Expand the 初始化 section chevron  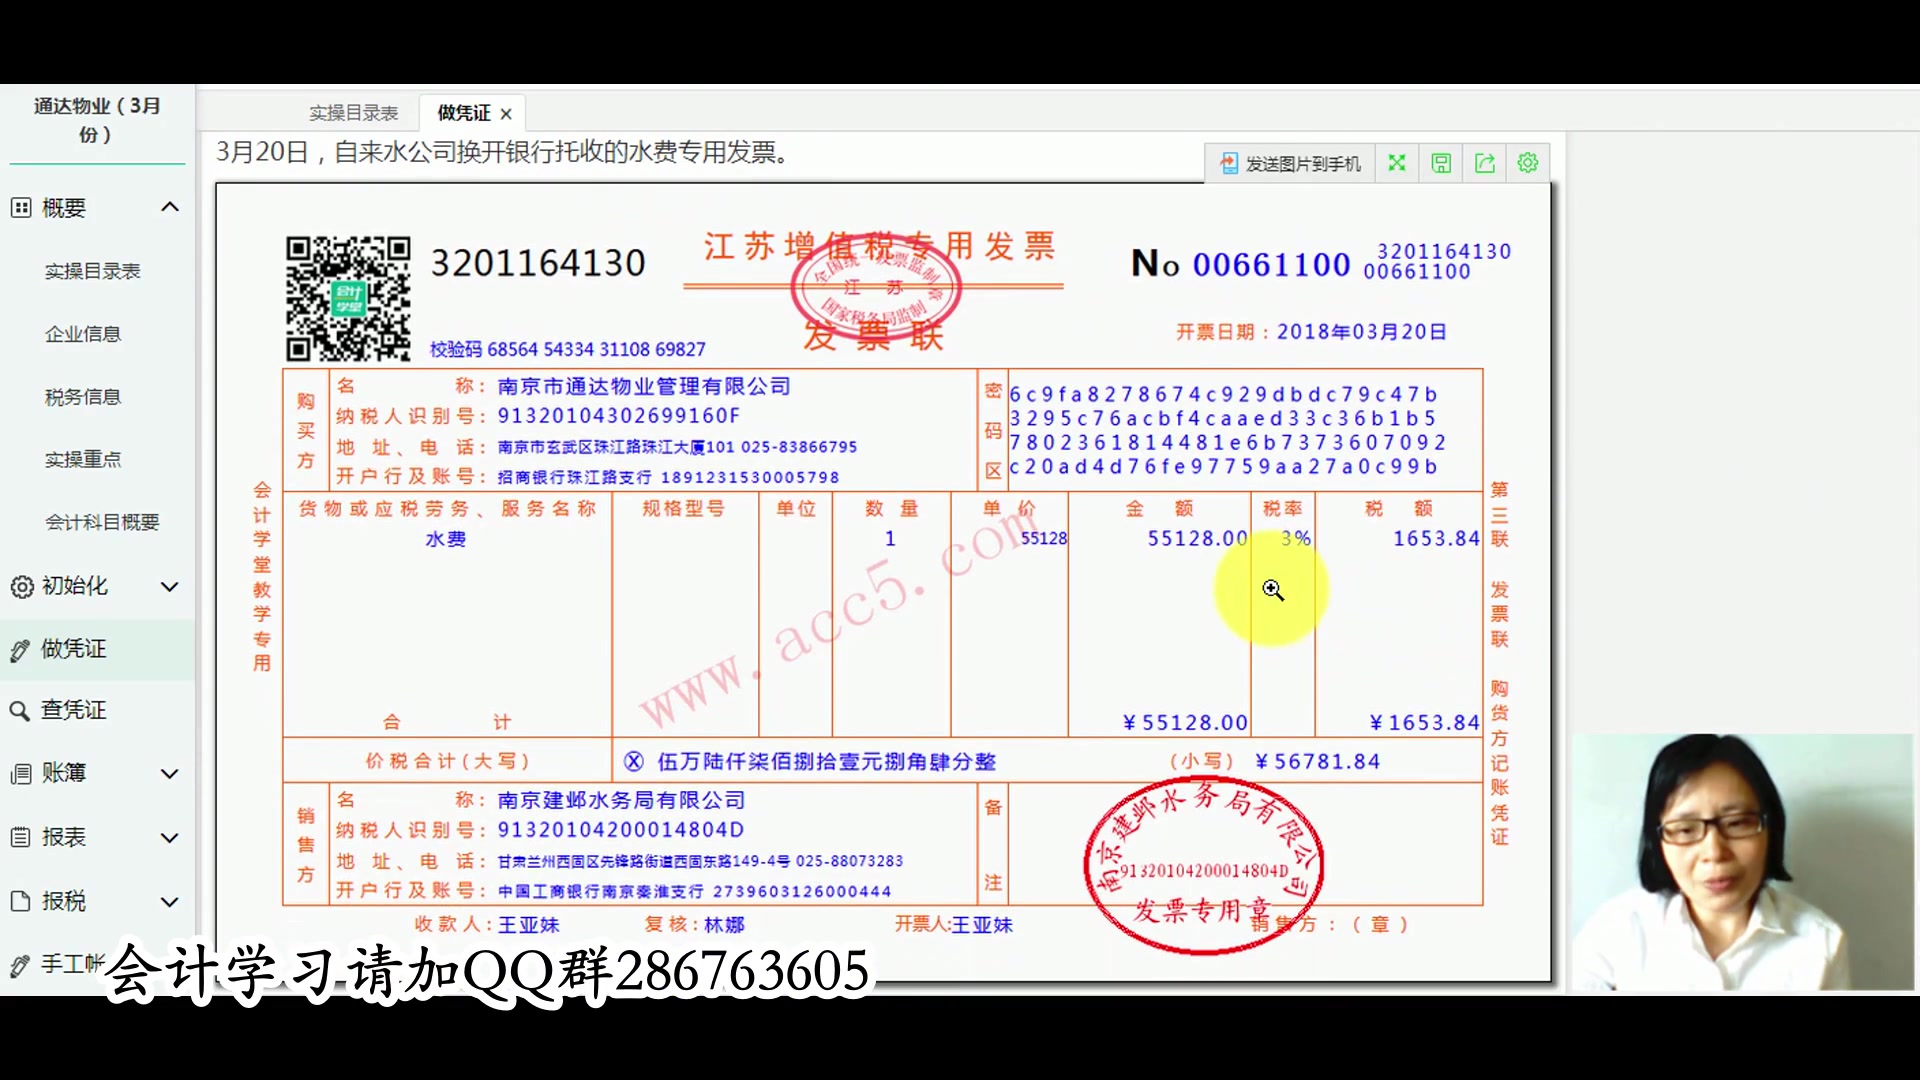170,587
